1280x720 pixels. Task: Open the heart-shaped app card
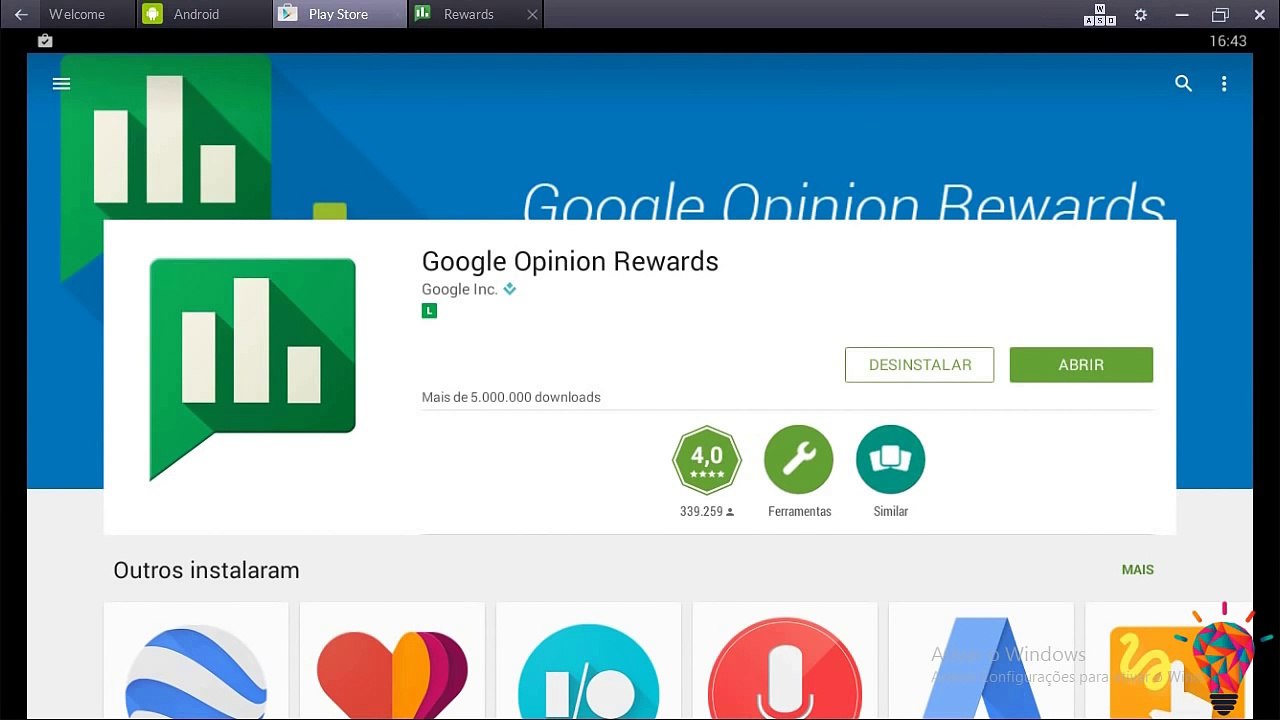392,660
